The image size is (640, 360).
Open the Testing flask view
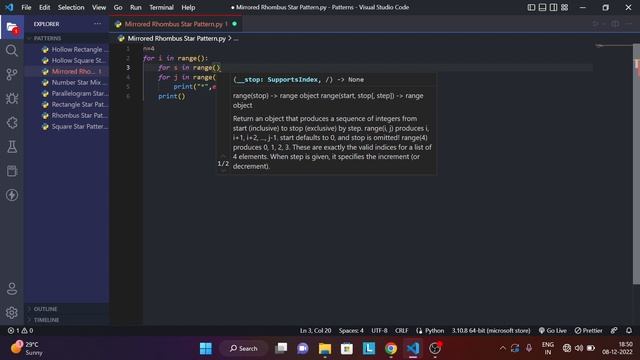tap(12, 147)
